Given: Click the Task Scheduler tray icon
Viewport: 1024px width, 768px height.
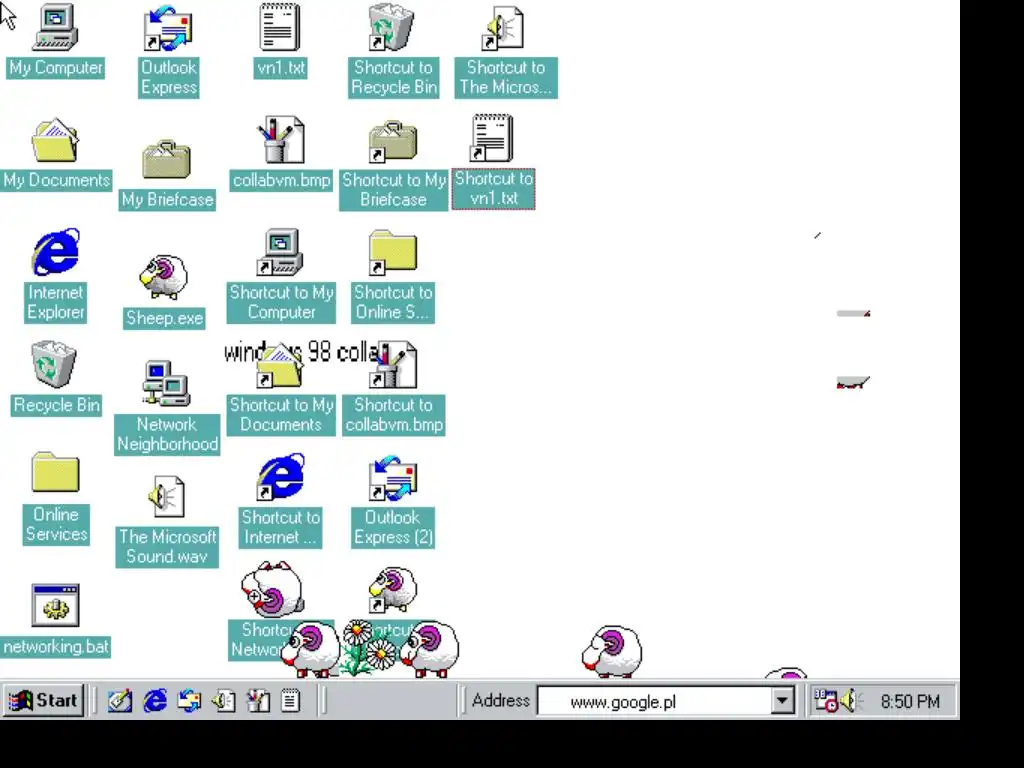Looking at the screenshot, I should coord(825,701).
